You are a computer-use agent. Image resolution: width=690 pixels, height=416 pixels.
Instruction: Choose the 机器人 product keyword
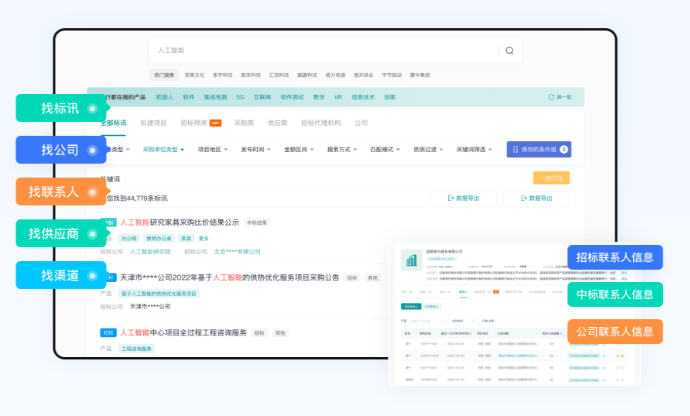[x=165, y=97]
